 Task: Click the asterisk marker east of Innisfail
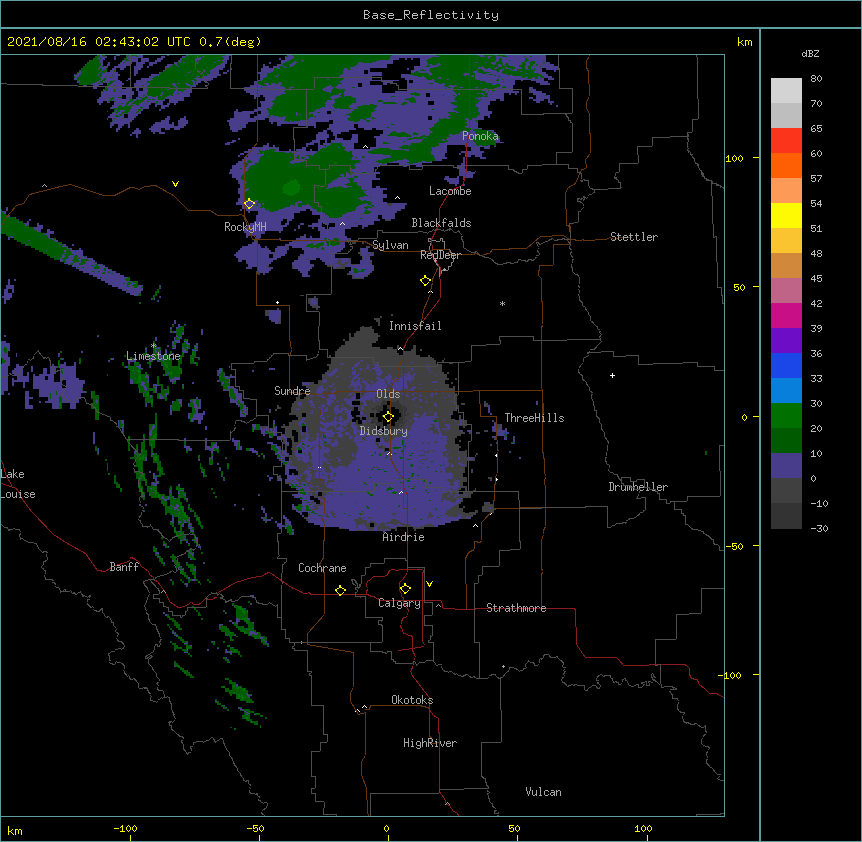click(502, 303)
